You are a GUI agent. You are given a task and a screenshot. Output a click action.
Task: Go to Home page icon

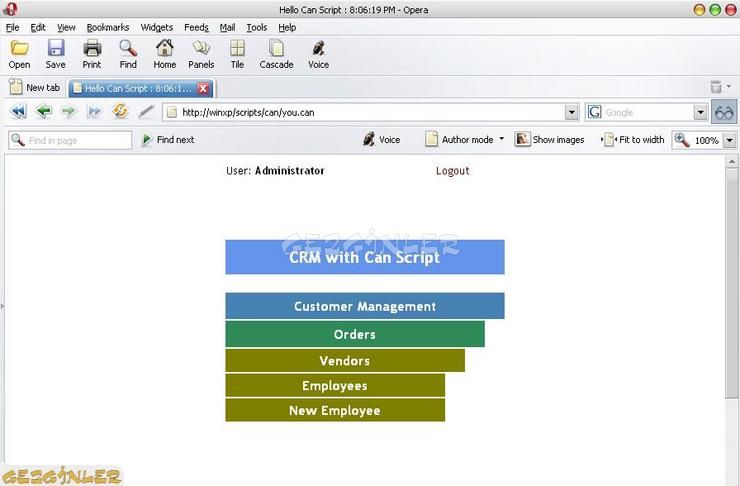coord(165,48)
